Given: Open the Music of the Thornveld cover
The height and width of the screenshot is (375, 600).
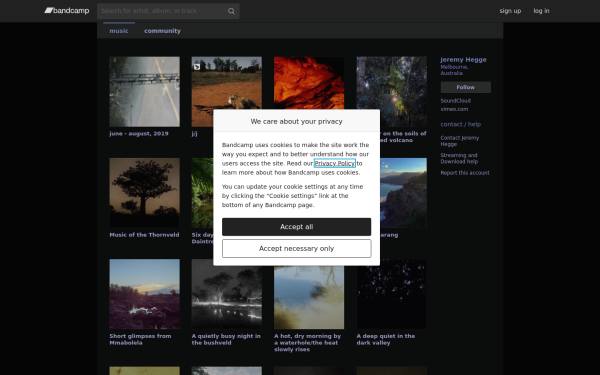Looking at the screenshot, I should [x=144, y=193].
